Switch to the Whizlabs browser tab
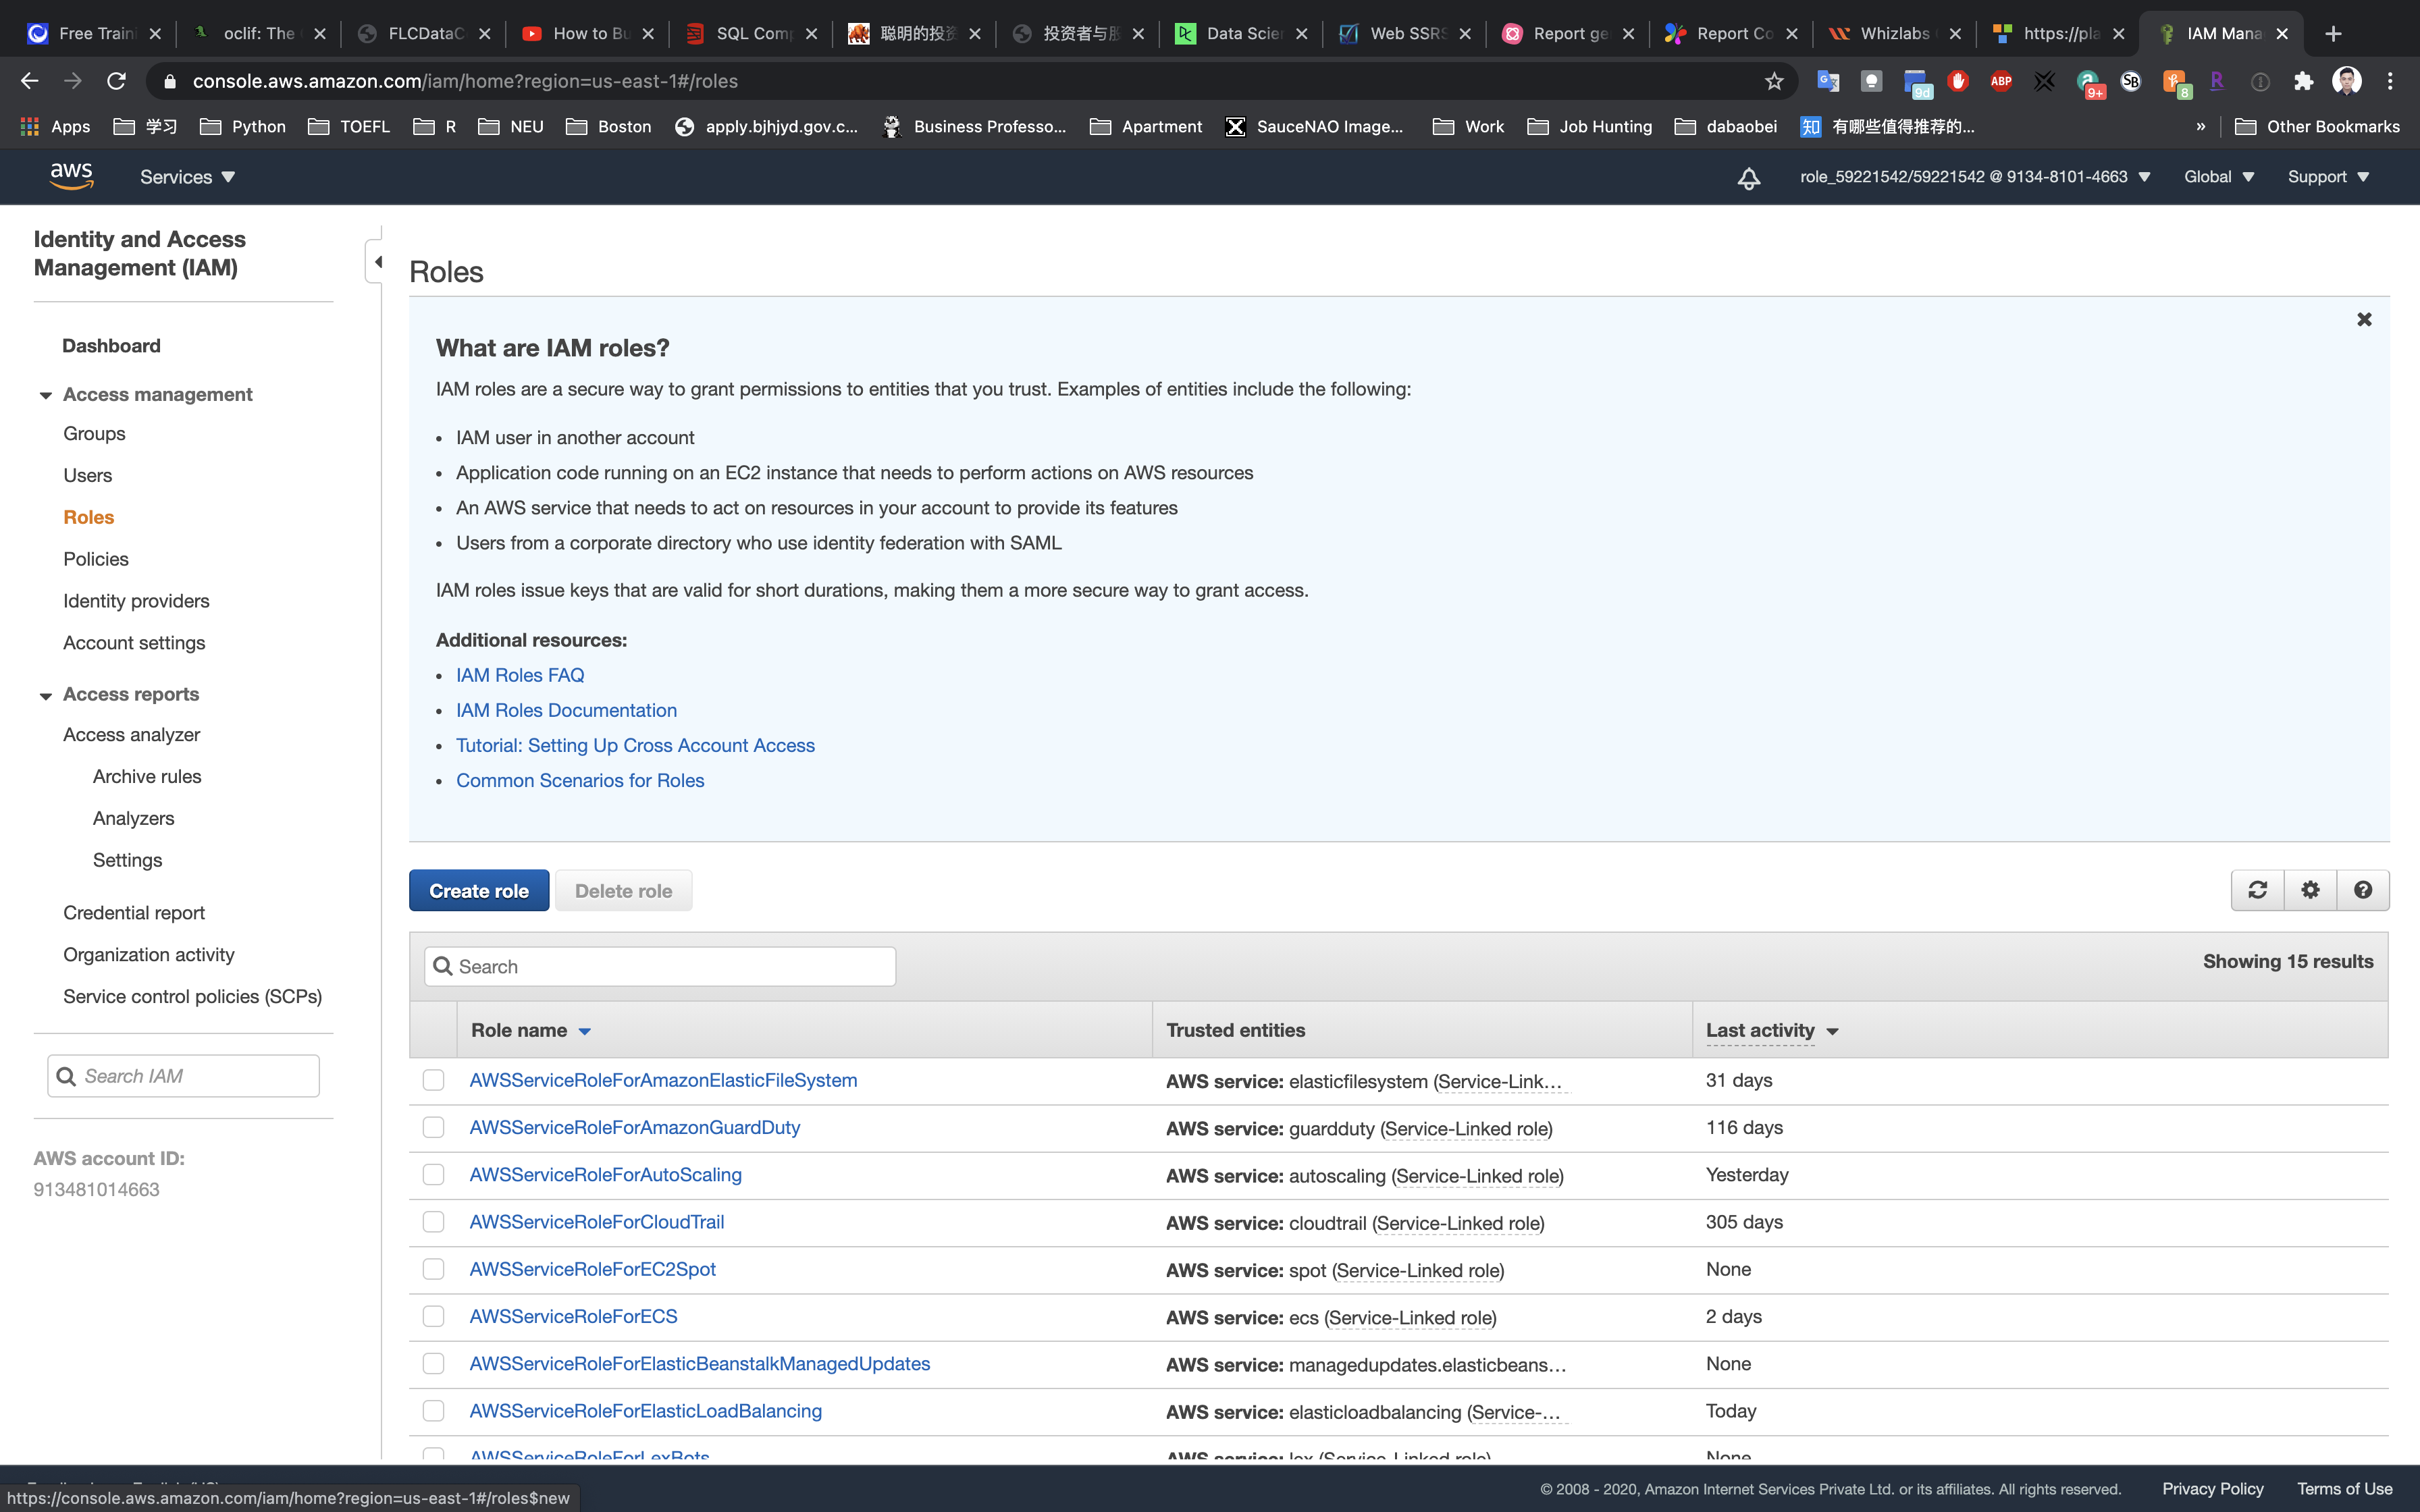 (x=1893, y=34)
